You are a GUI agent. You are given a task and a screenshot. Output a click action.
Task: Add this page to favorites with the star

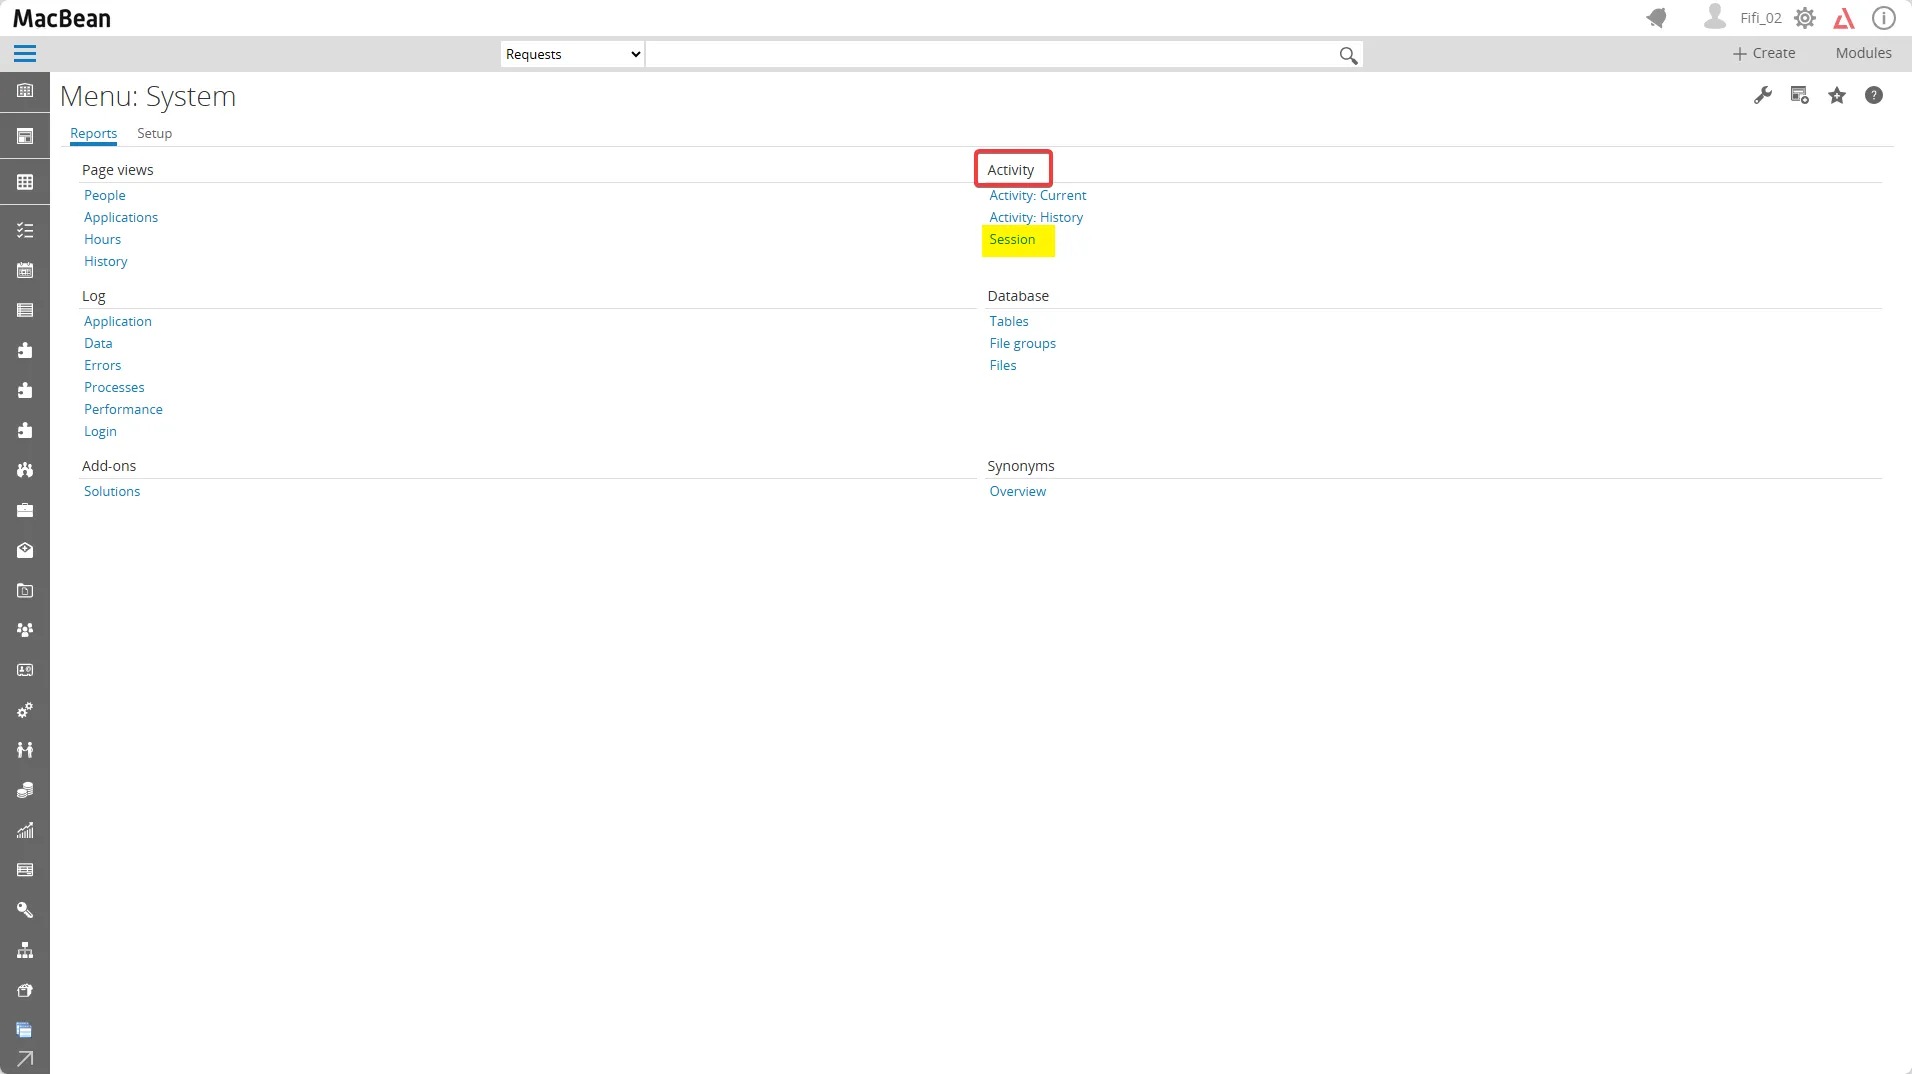1837,95
